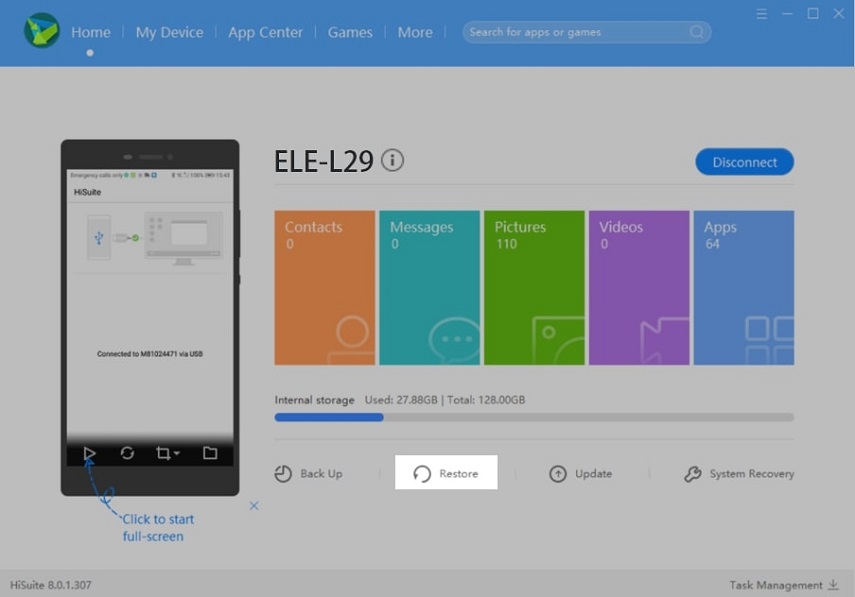Open the Videos tile
This screenshot has width=855, height=597.
click(639, 288)
